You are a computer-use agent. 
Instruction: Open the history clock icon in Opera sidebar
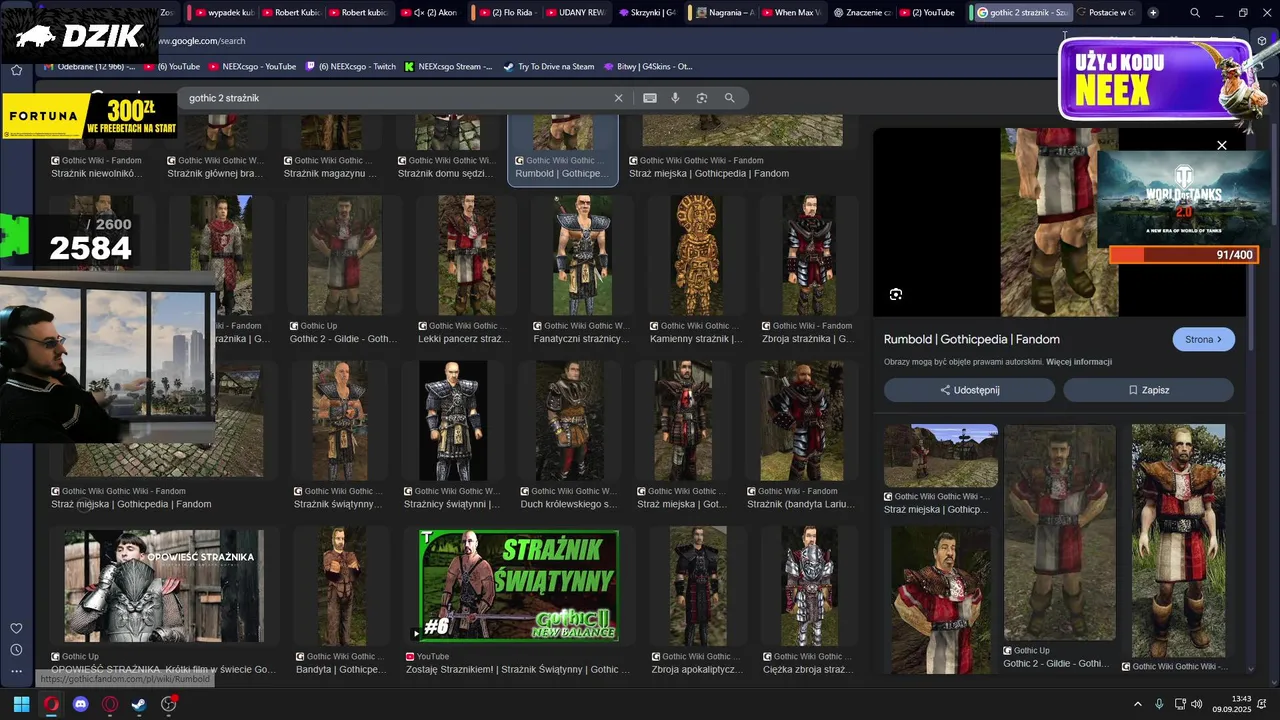tap(16, 650)
